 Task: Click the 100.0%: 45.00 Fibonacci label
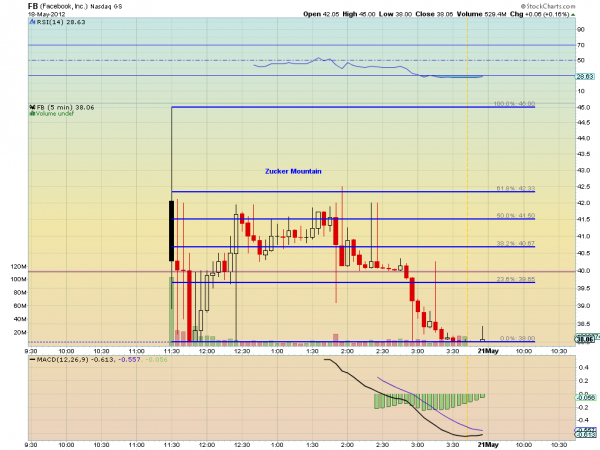pyautogui.click(x=514, y=104)
